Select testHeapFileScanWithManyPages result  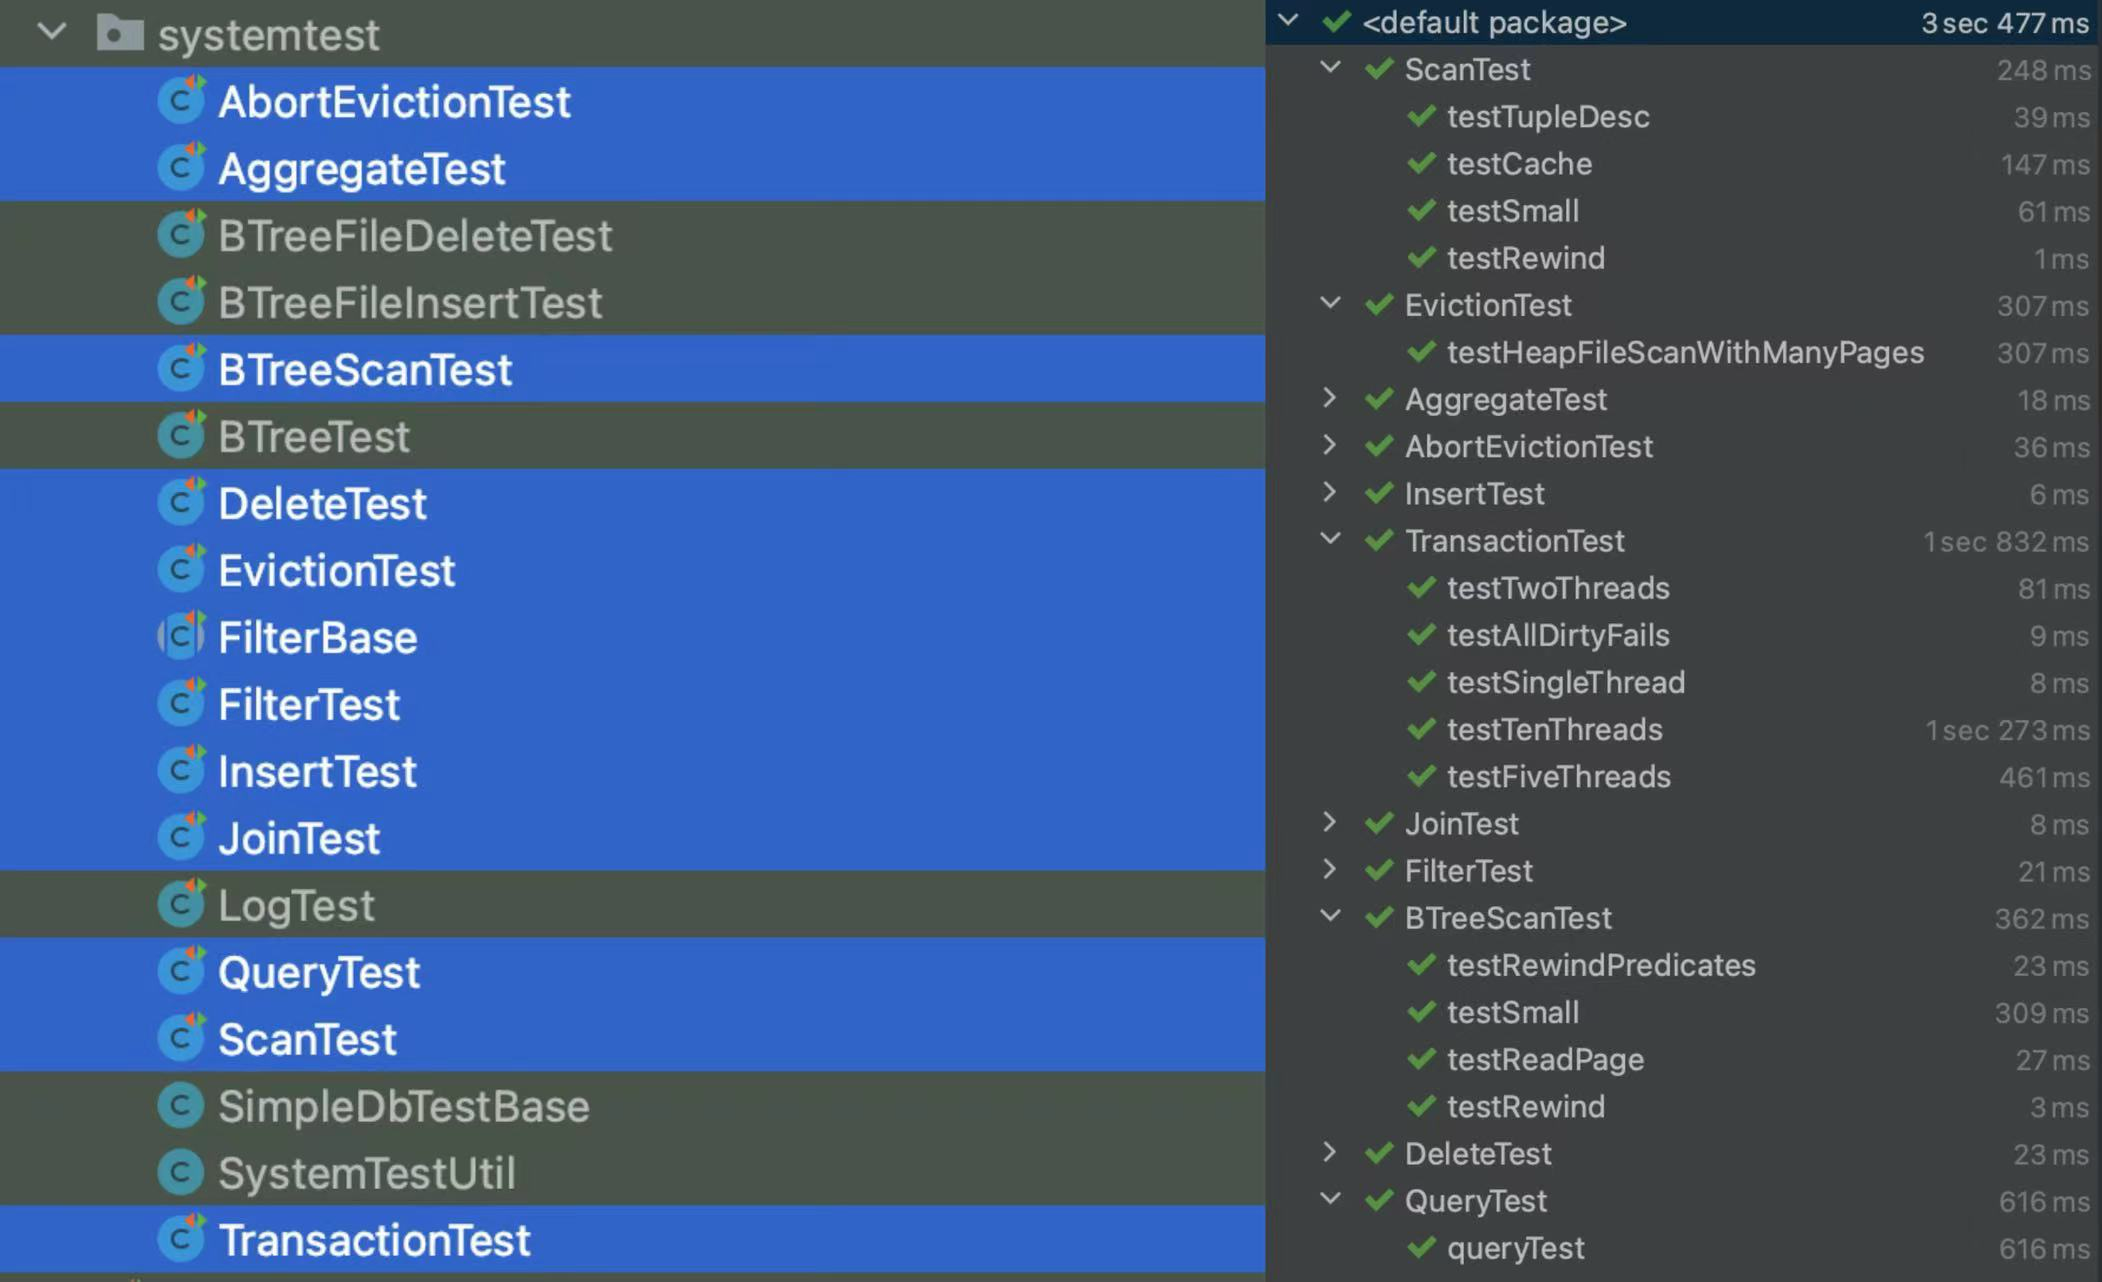click(x=1685, y=353)
